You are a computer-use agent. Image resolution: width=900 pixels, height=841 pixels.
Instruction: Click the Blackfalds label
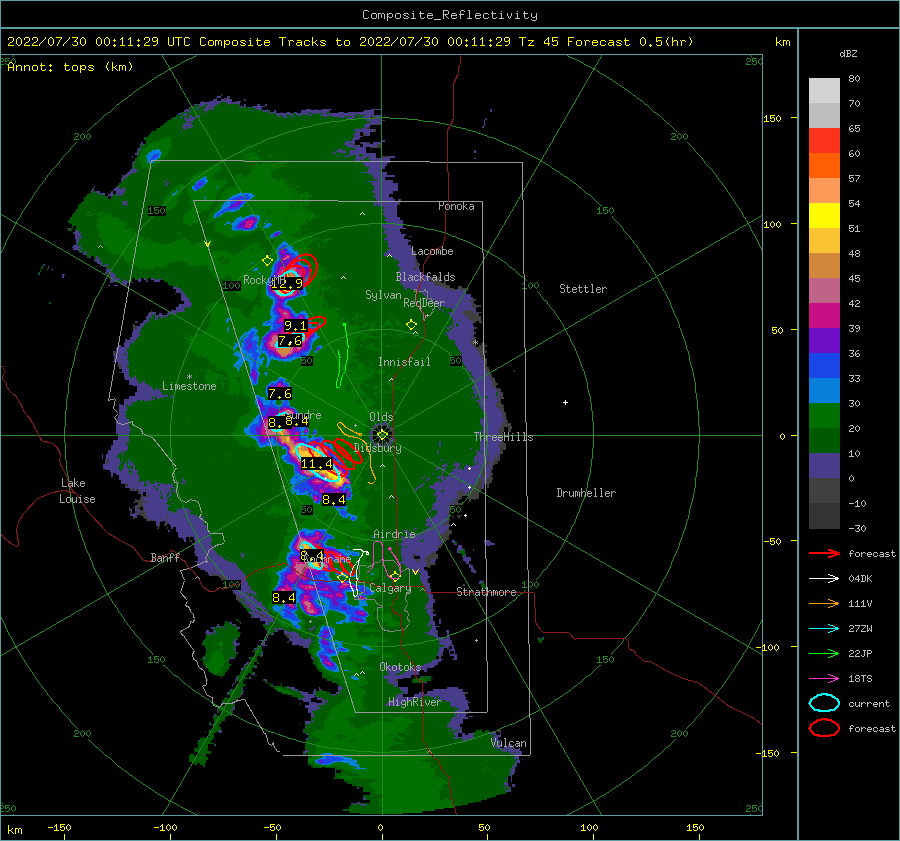tap(425, 277)
